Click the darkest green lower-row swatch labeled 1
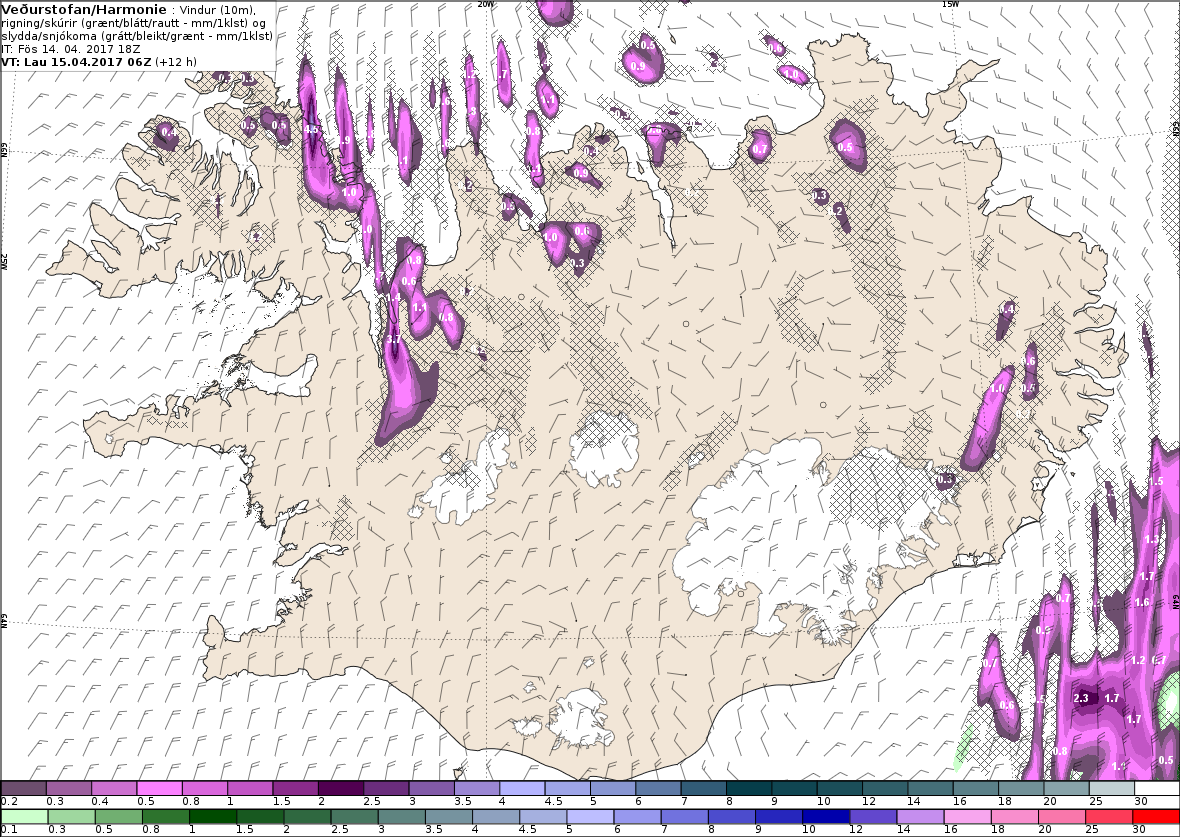 tap(212, 817)
